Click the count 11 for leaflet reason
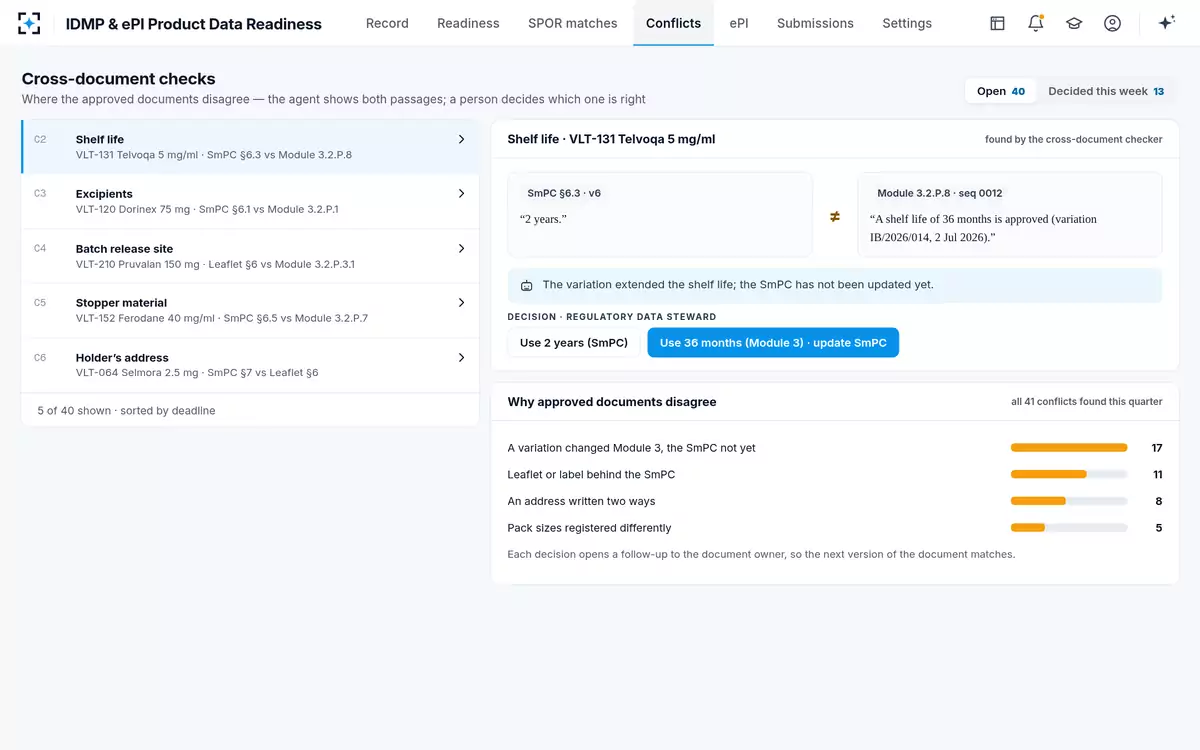The image size is (1200, 750). [x=1157, y=475]
